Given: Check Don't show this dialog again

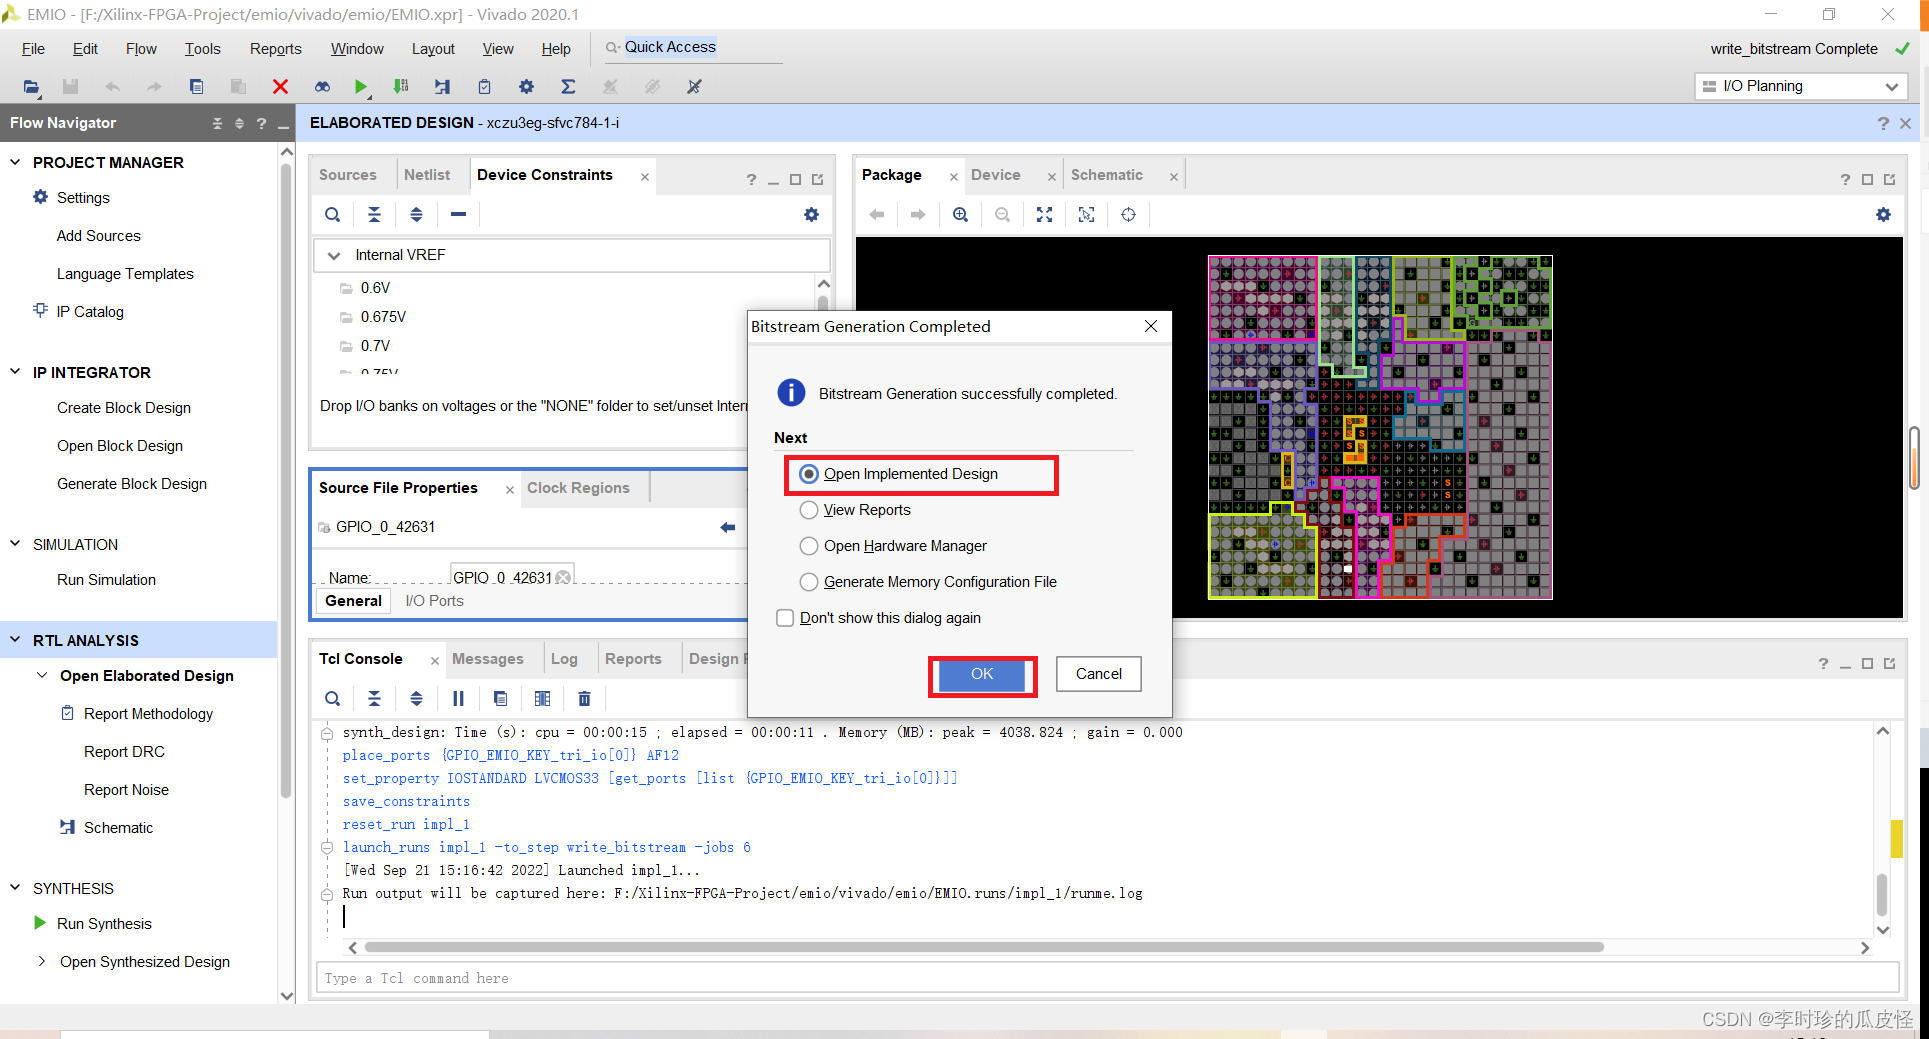Looking at the screenshot, I should point(785,618).
